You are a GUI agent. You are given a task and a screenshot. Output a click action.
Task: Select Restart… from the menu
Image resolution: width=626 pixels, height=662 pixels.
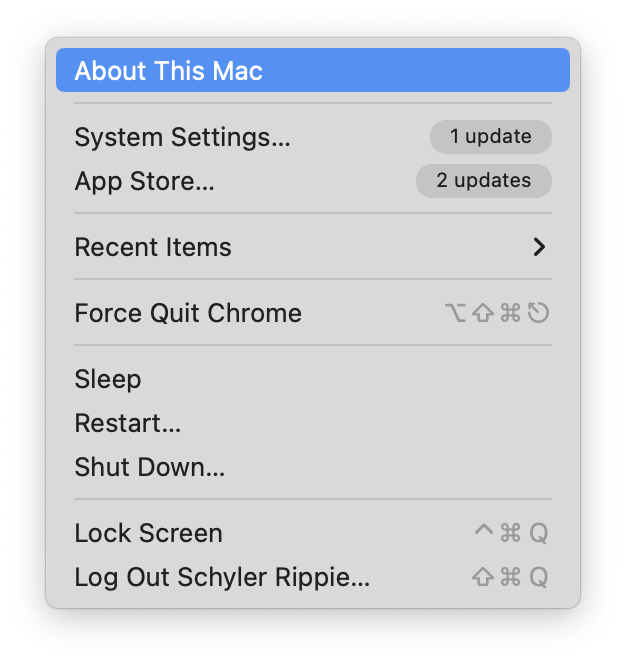coord(128,423)
